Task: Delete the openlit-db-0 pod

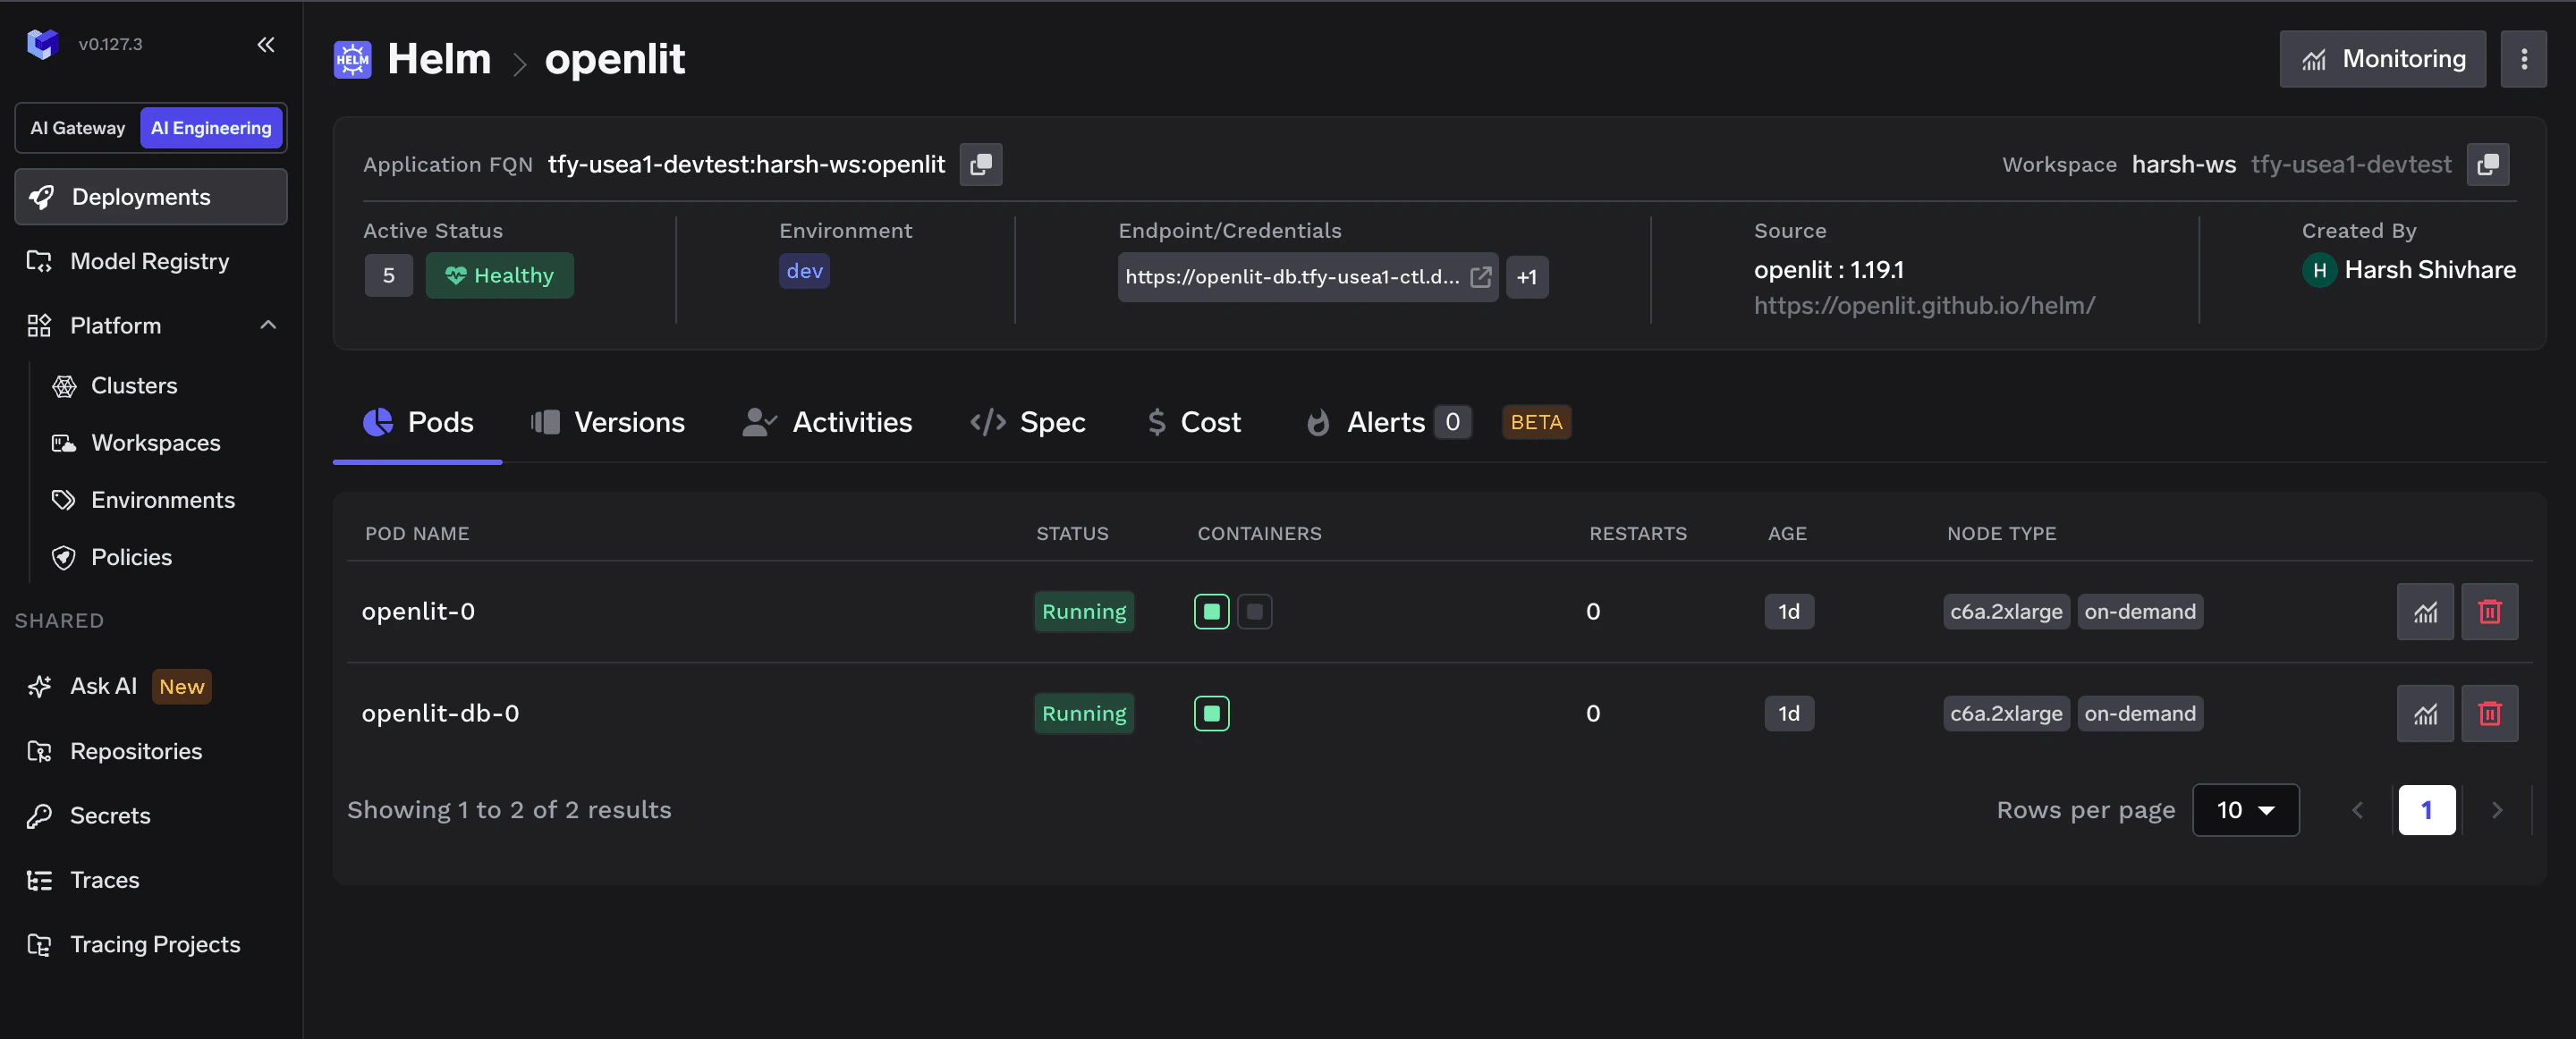Action: 2489,714
